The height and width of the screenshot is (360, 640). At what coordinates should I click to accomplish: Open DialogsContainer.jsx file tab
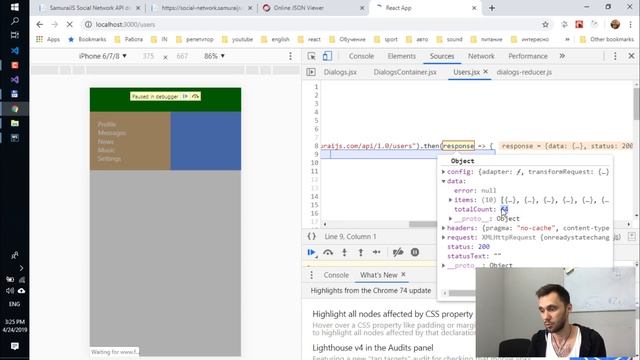405,72
